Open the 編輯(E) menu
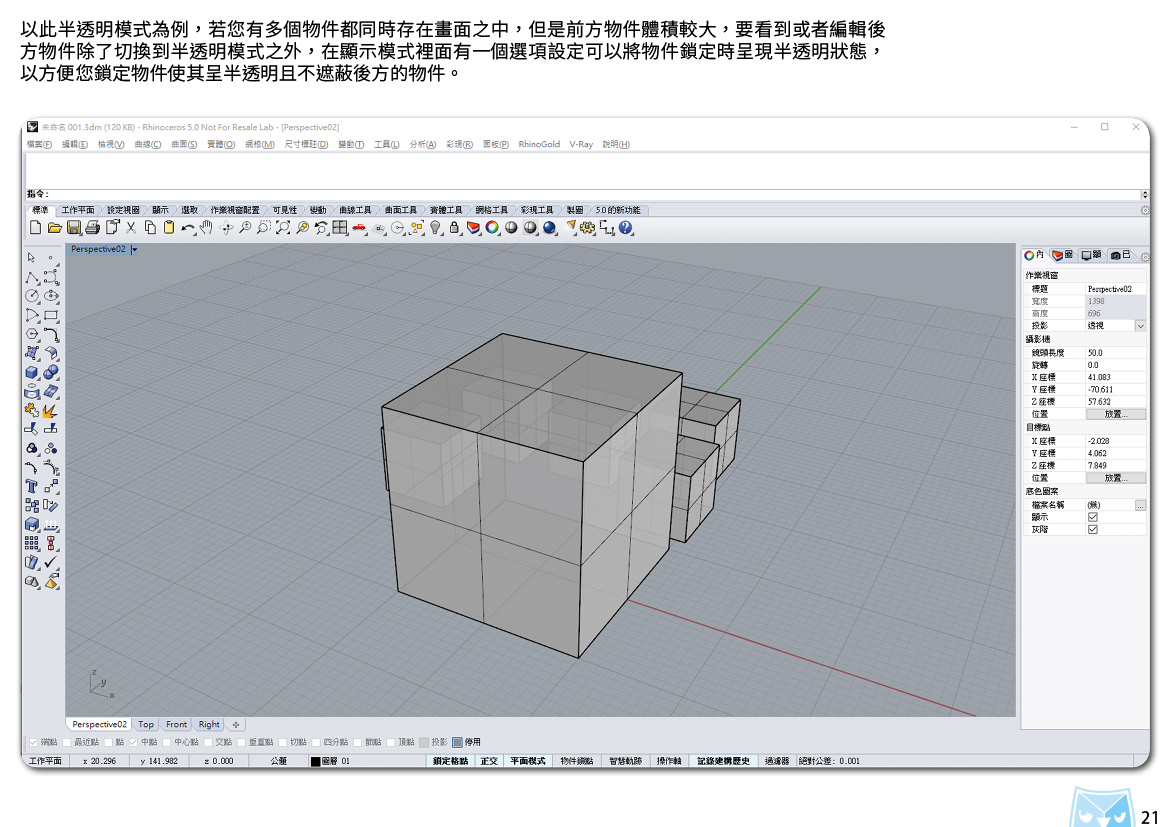 tap(75, 145)
